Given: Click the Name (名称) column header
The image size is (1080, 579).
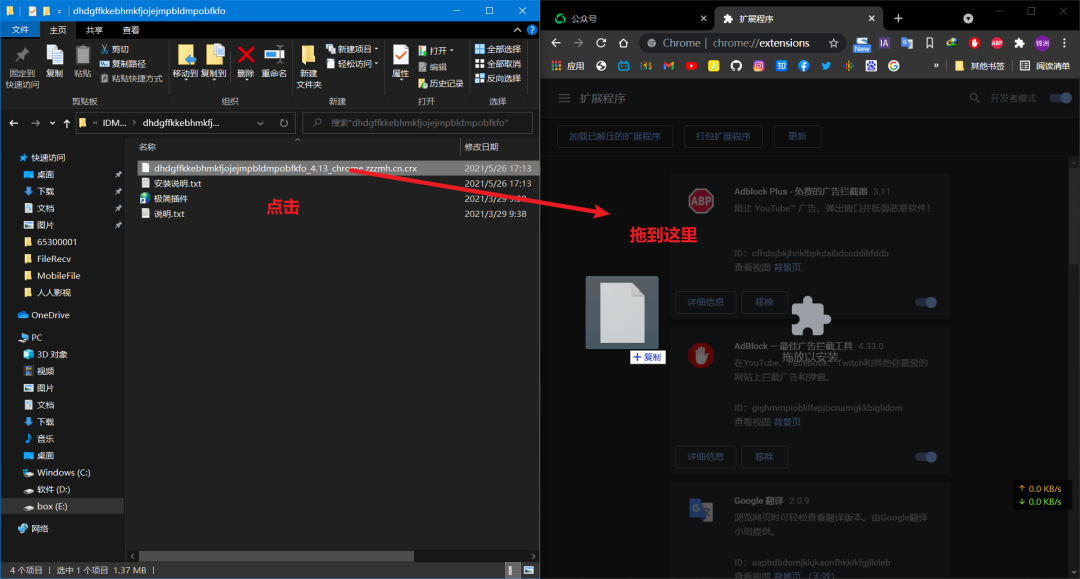Looking at the screenshot, I should [147, 147].
